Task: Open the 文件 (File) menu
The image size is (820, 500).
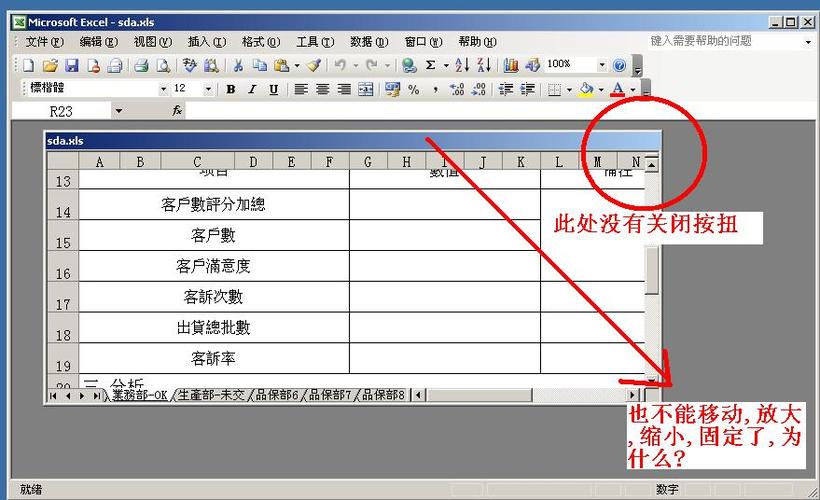Action: 44,42
